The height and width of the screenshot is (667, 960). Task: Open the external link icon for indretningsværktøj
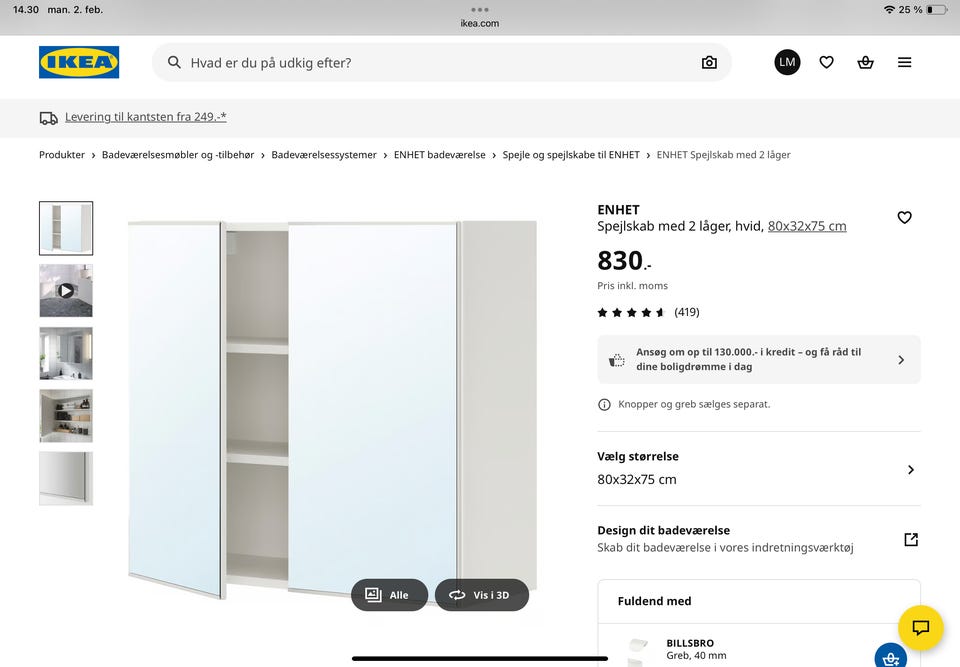pyautogui.click(x=910, y=538)
